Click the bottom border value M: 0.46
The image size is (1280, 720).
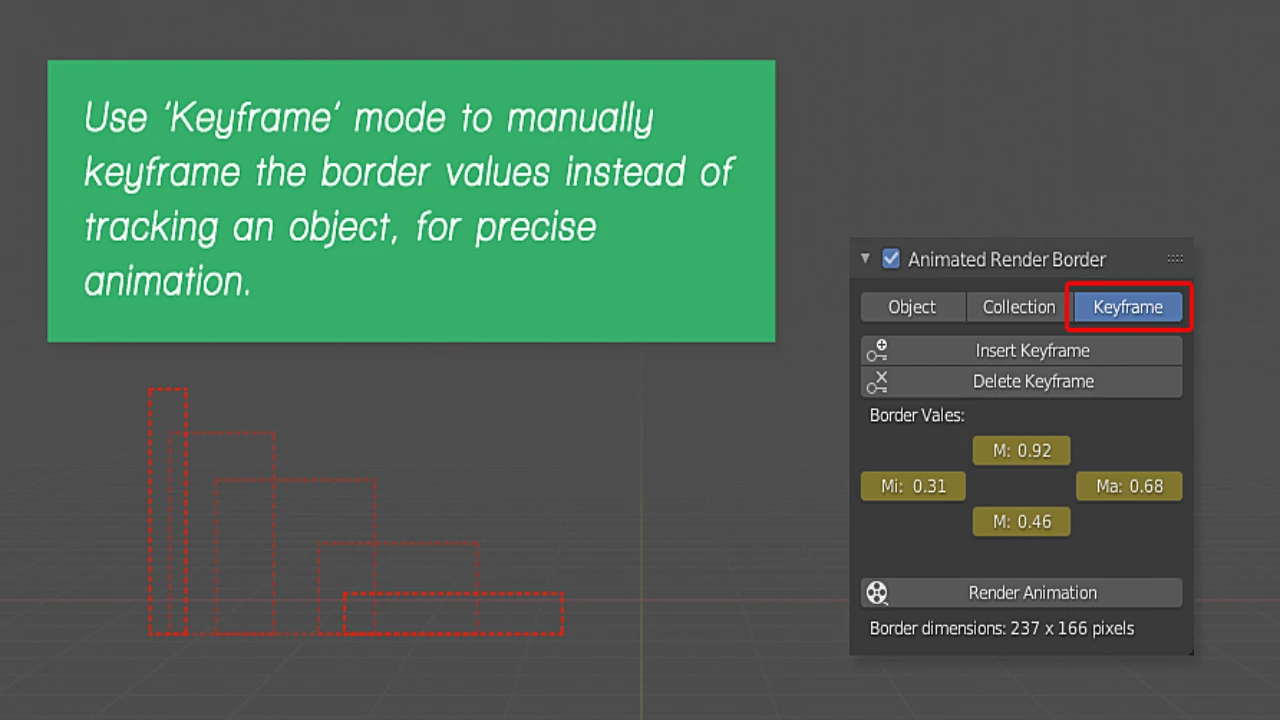[1021, 522]
